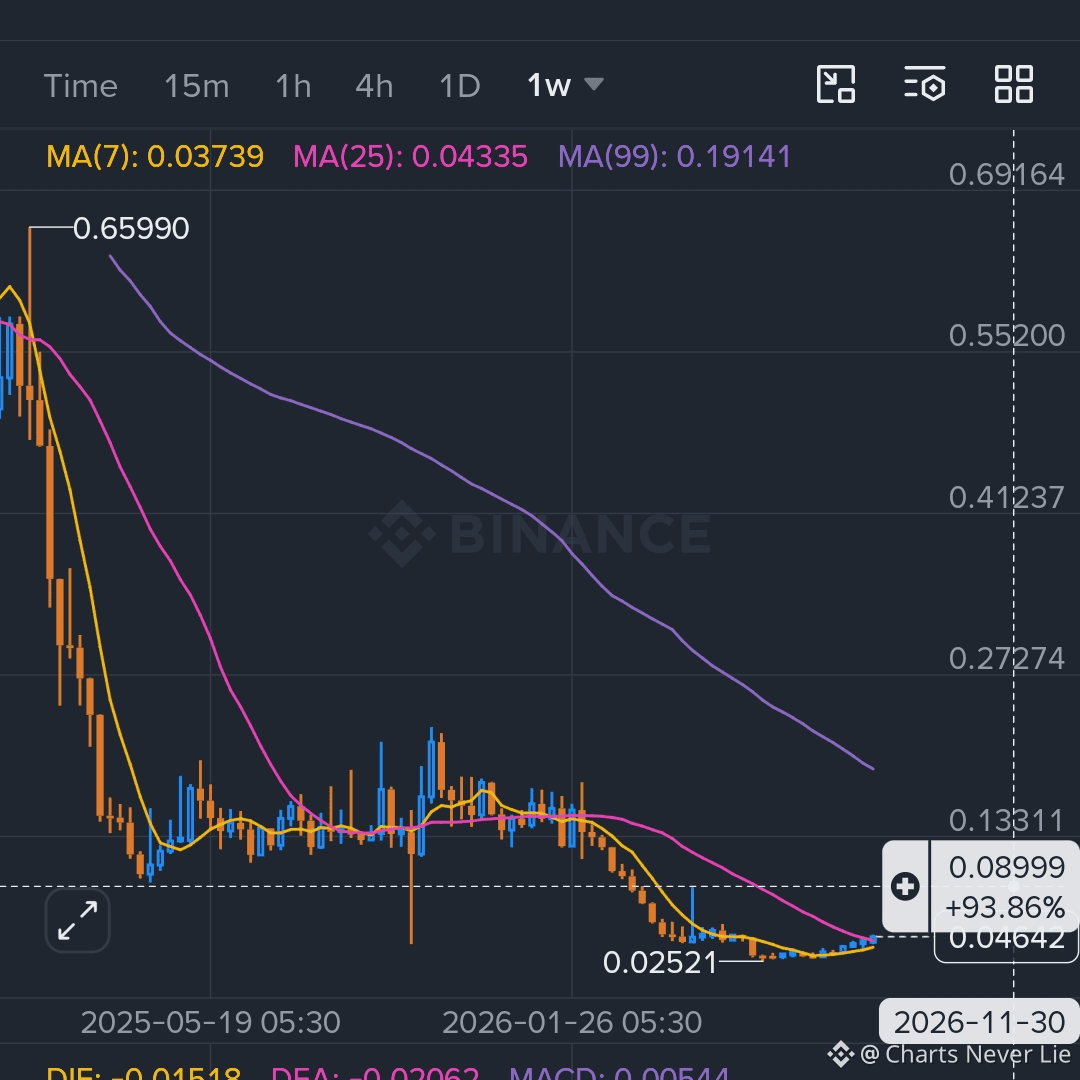Tap the 0.65990 high price label

tap(131, 229)
